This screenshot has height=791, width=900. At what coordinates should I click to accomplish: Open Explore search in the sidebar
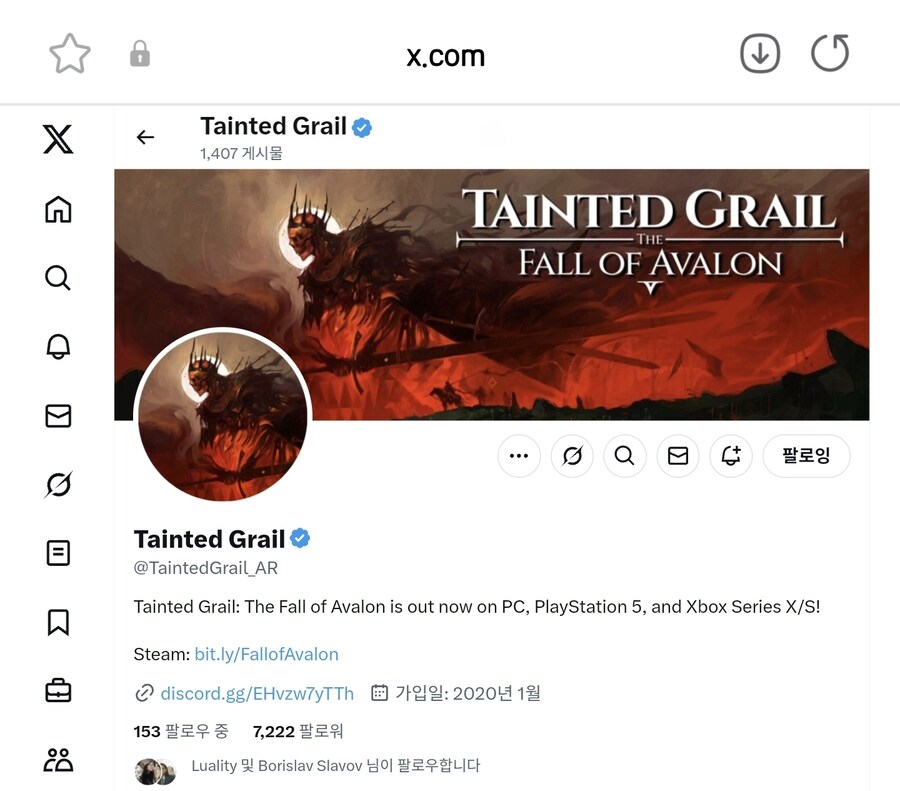58,278
